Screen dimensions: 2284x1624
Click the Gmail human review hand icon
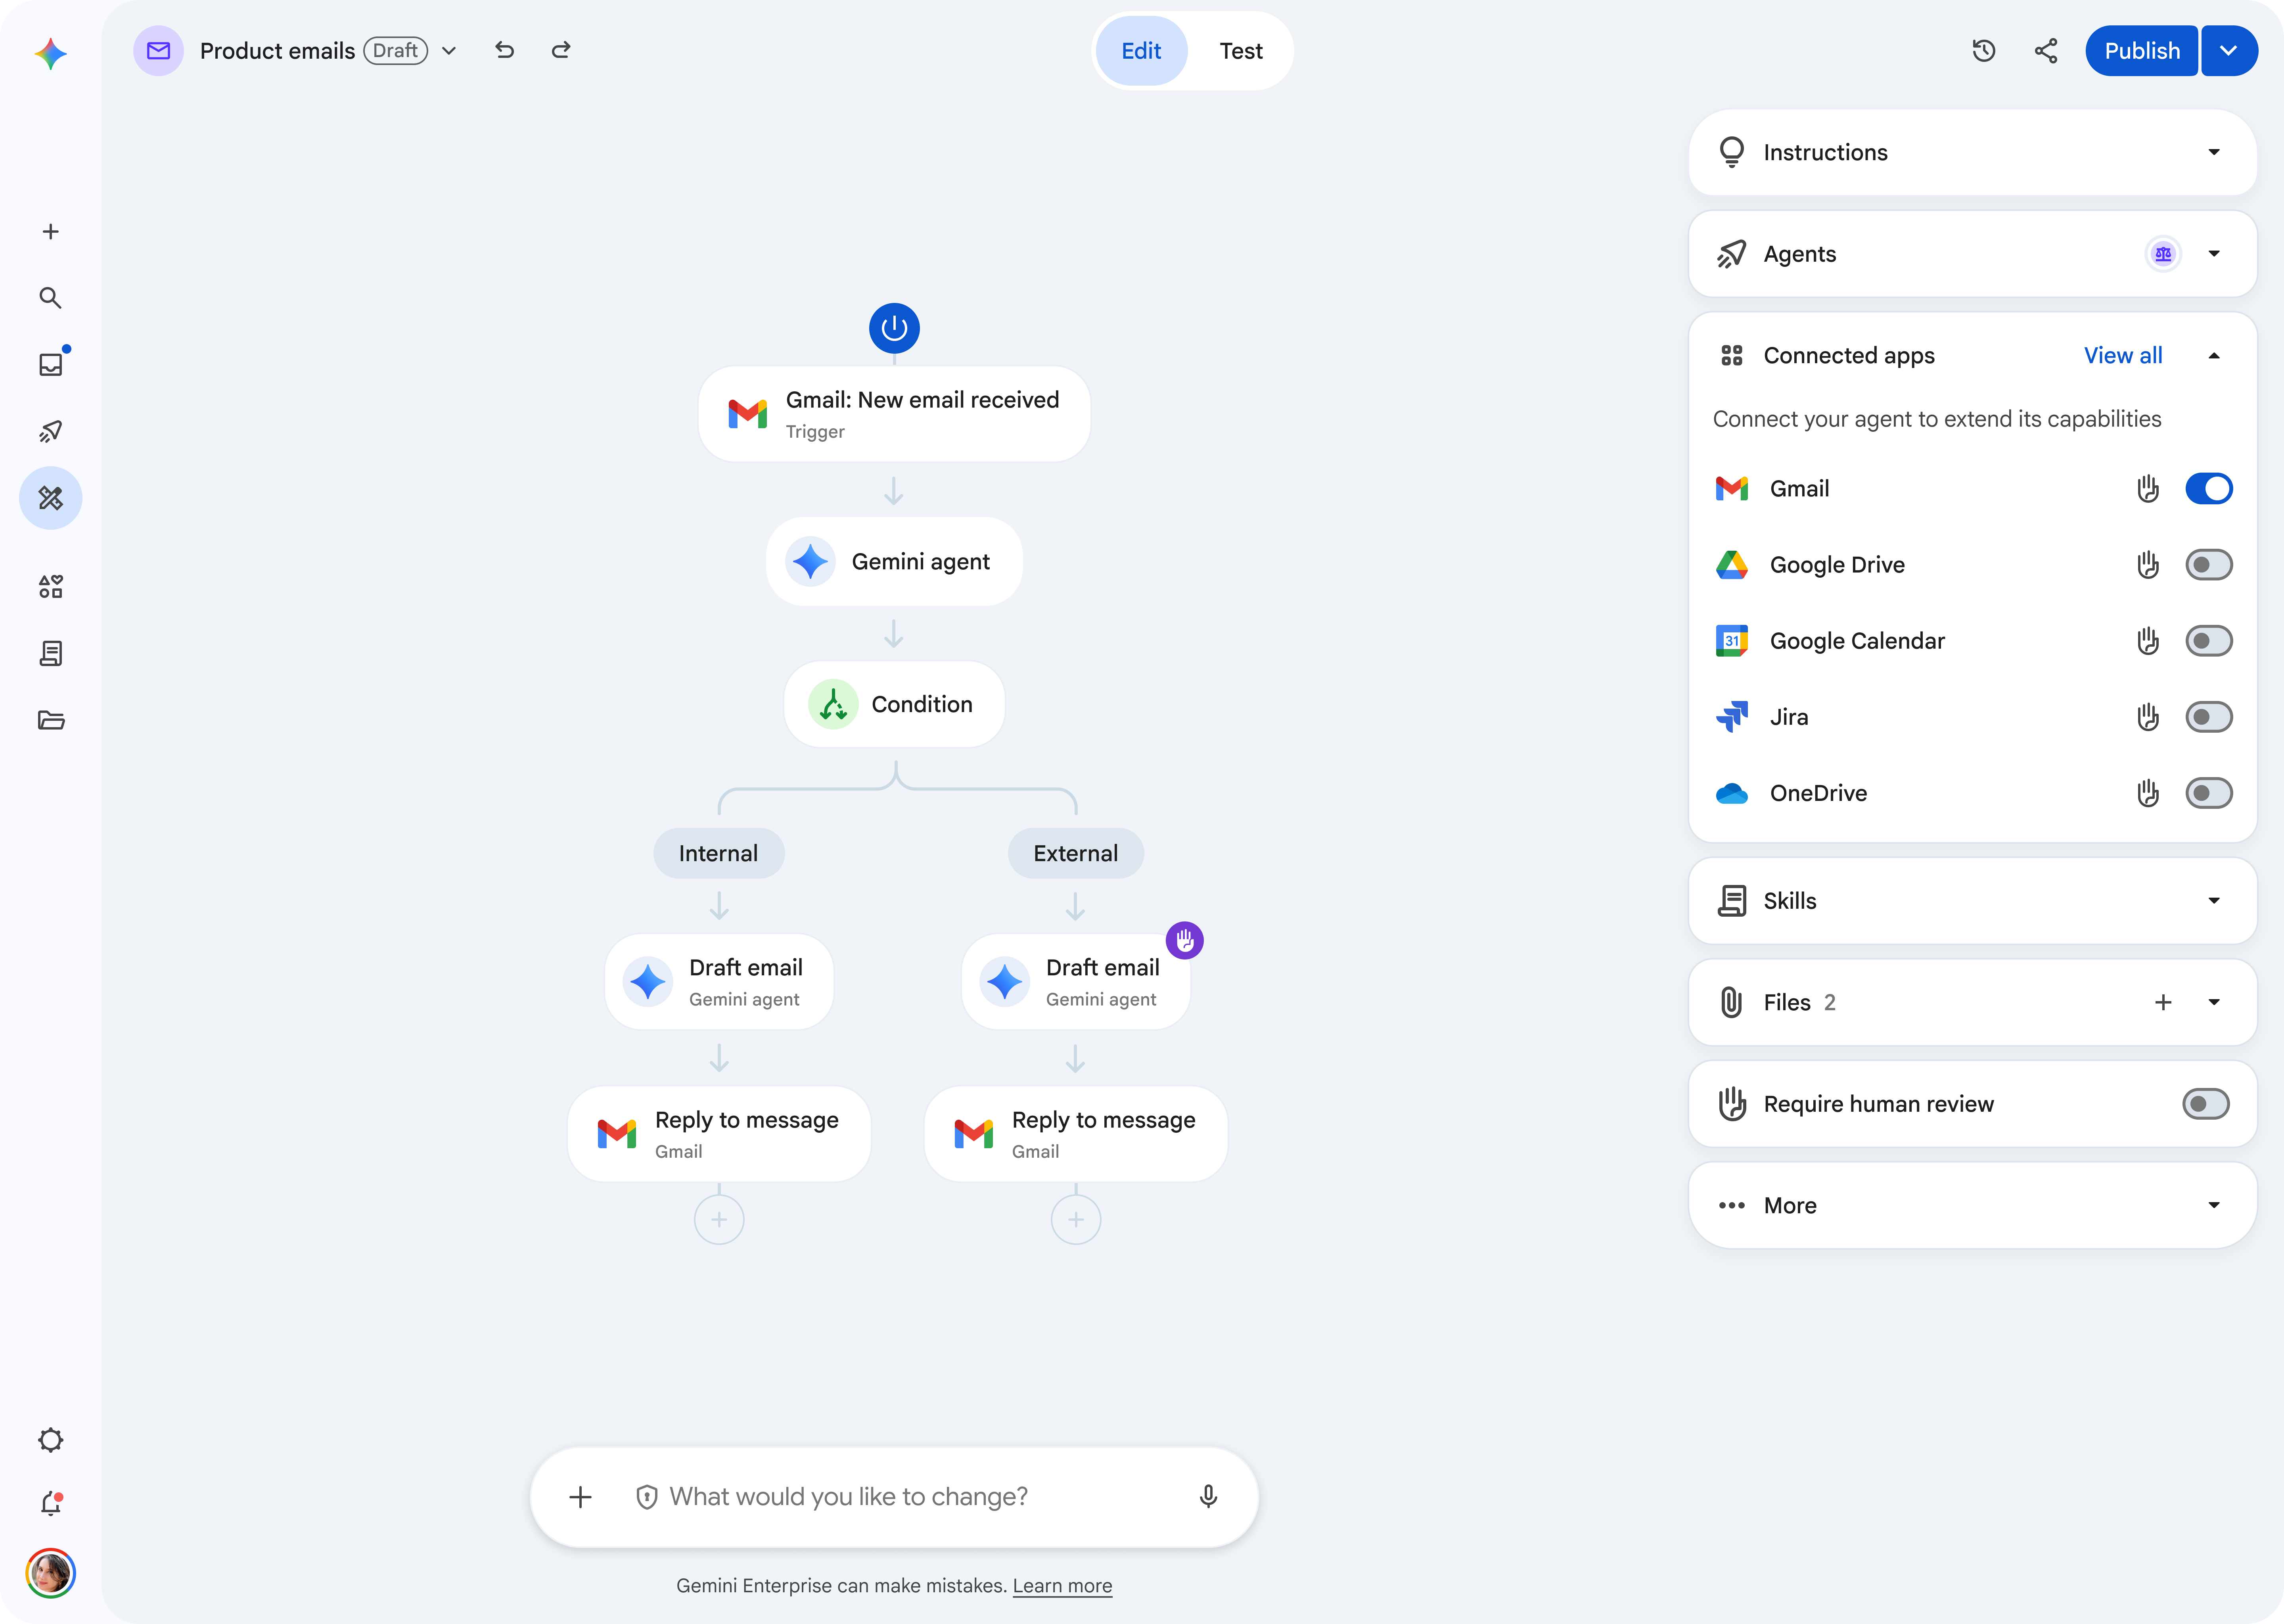tap(2148, 489)
